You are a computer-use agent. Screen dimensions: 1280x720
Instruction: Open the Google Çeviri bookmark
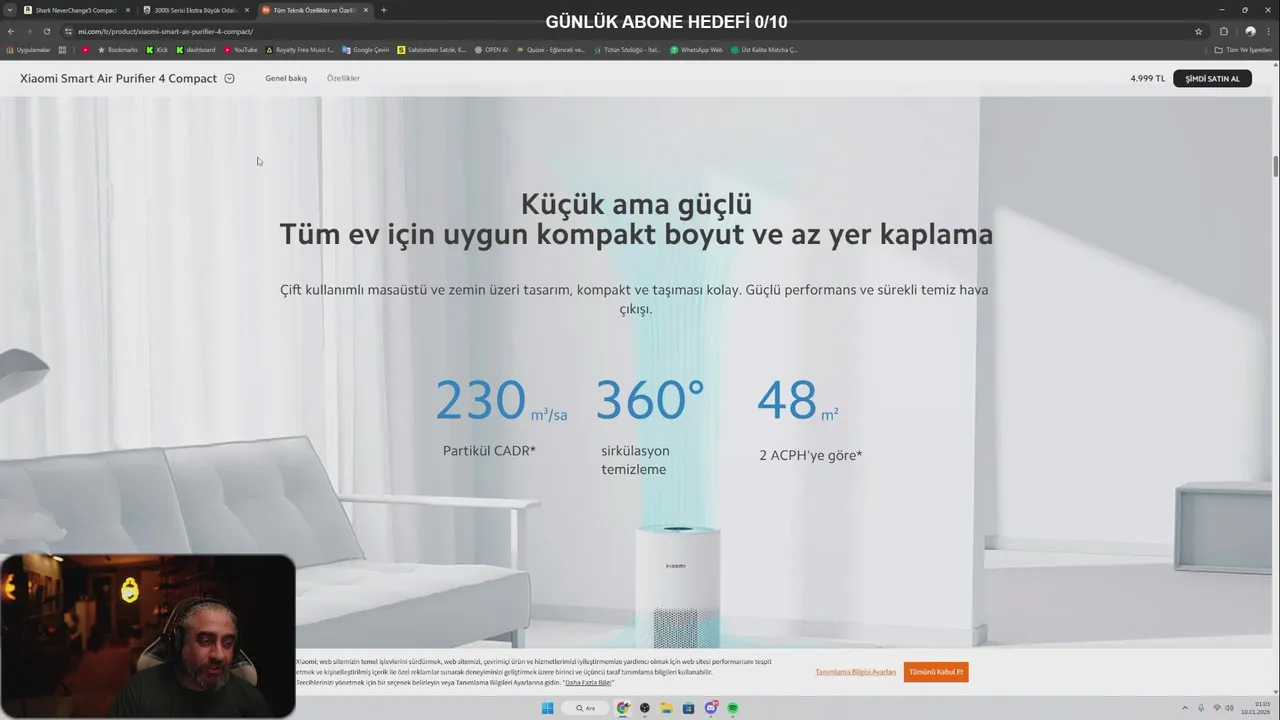[366, 50]
